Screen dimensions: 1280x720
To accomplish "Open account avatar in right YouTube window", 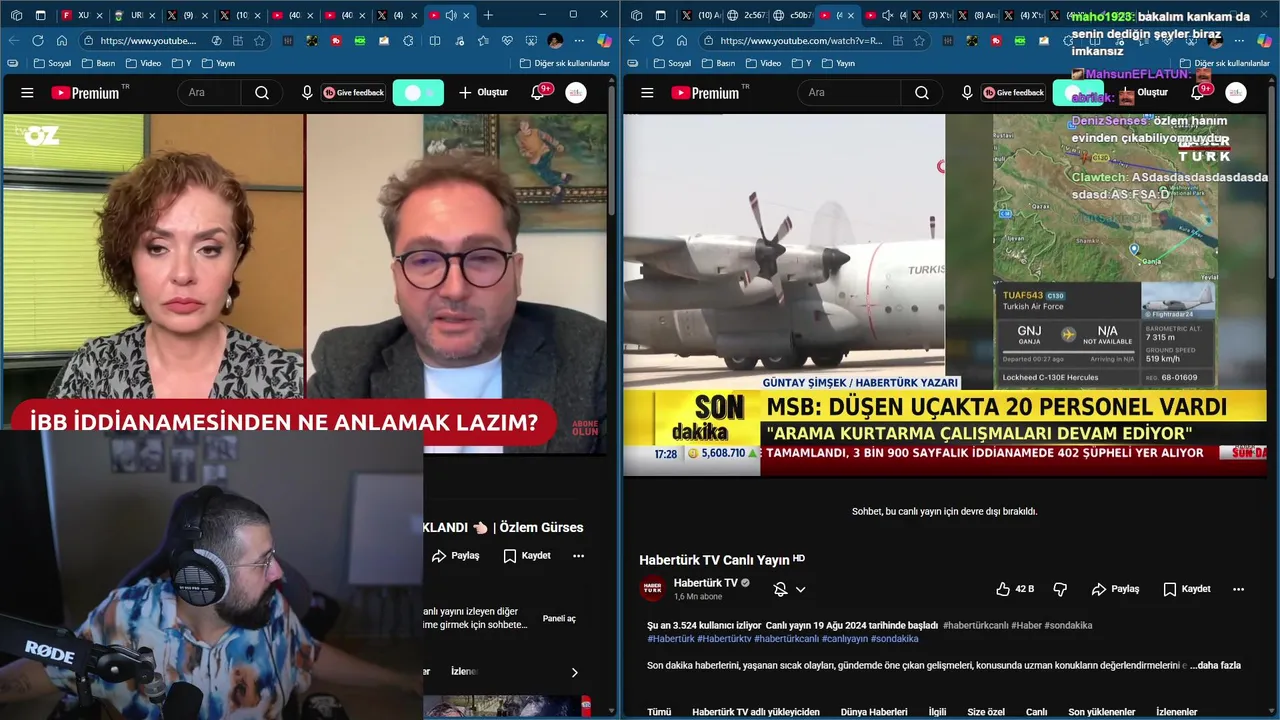I will [x=1236, y=93].
